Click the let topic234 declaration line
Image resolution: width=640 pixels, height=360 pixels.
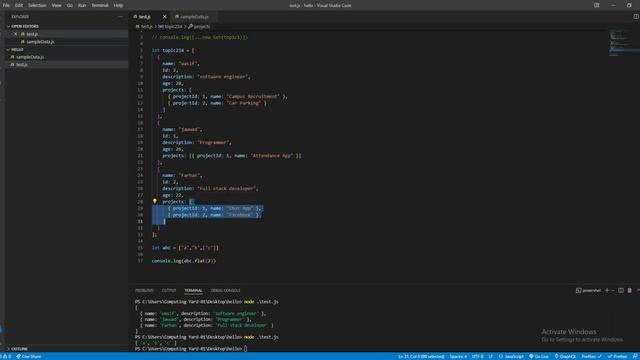[173, 50]
